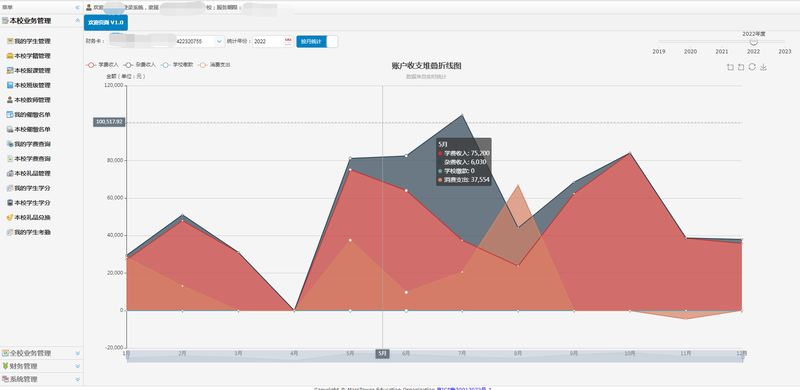Expand the 财务管理 panel
Screen dimensions: 800x390
click(41, 366)
